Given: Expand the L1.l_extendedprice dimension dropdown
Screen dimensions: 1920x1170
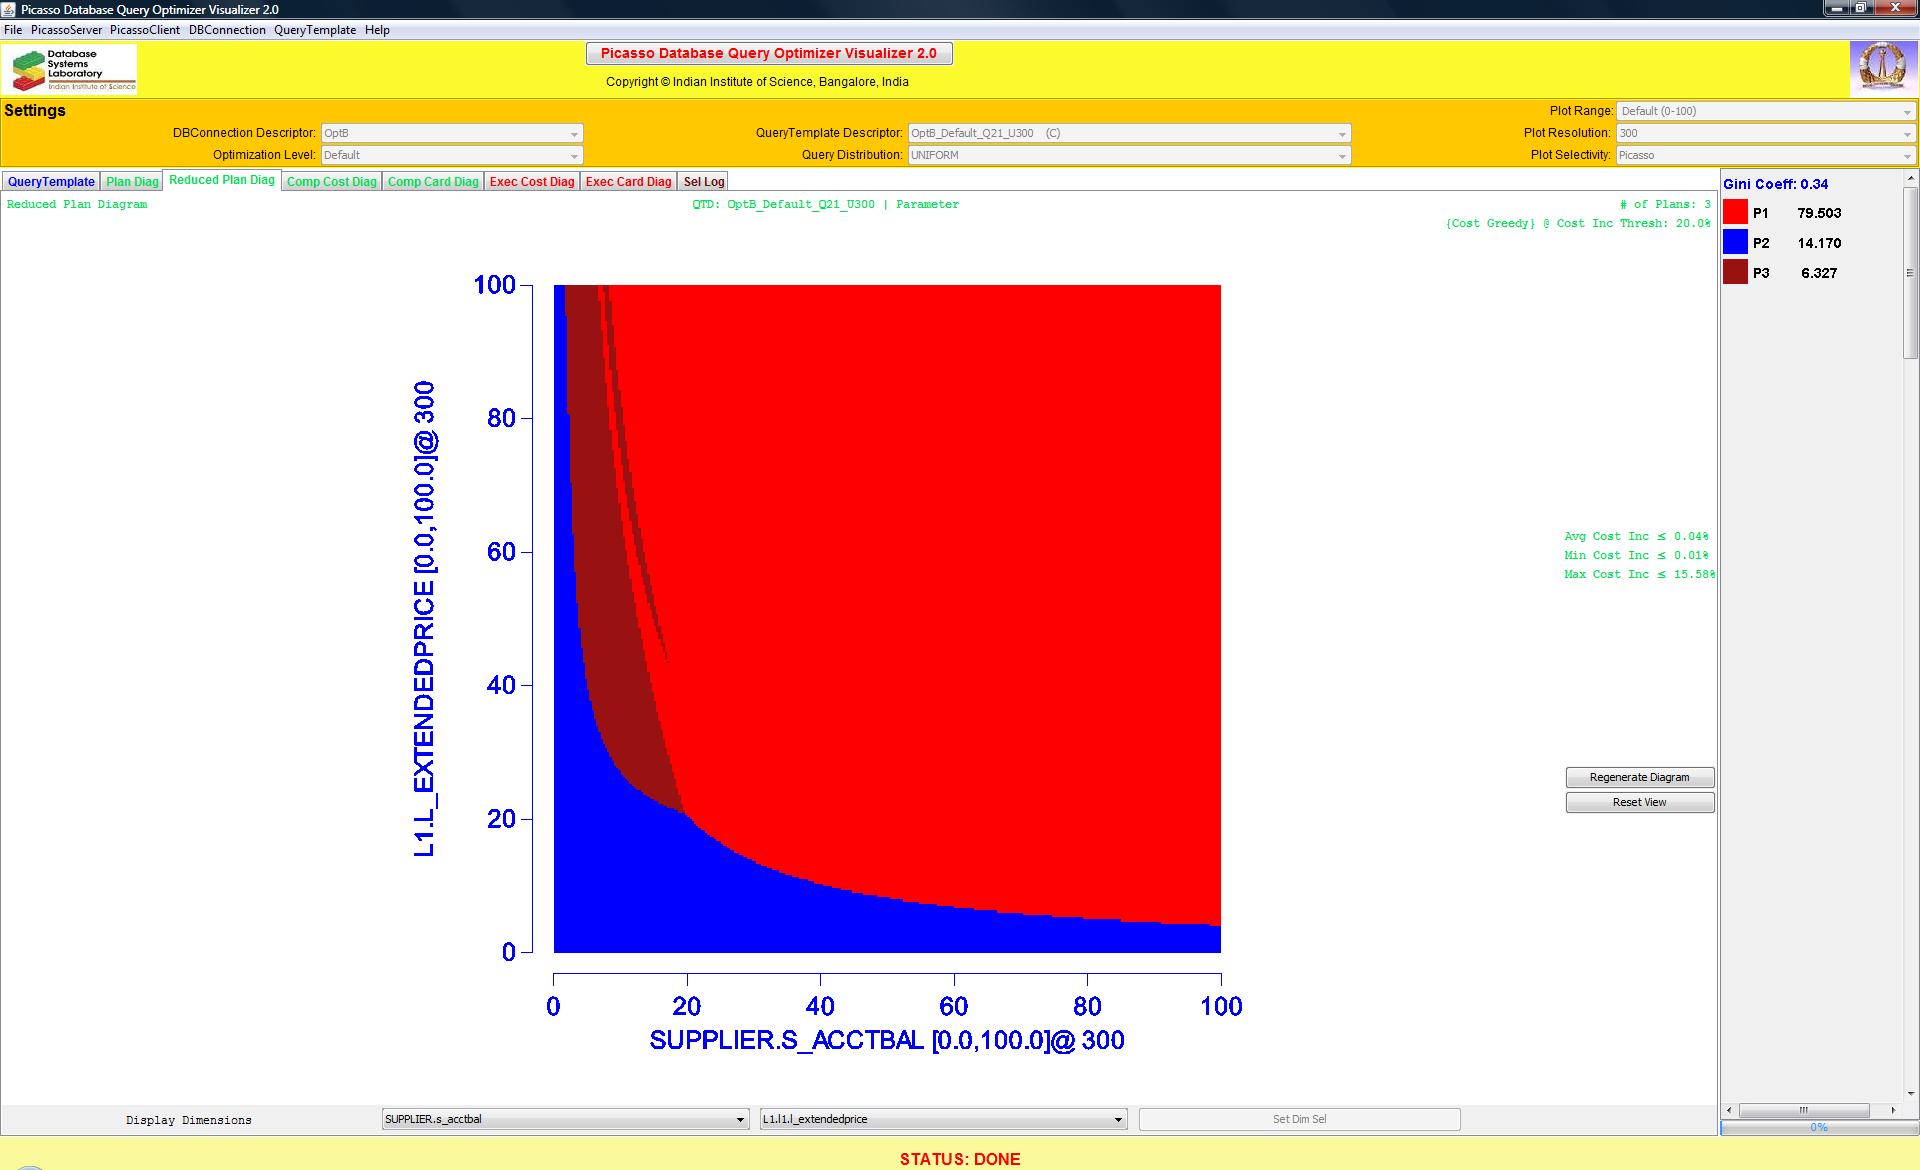Looking at the screenshot, I should (x=942, y=1119).
